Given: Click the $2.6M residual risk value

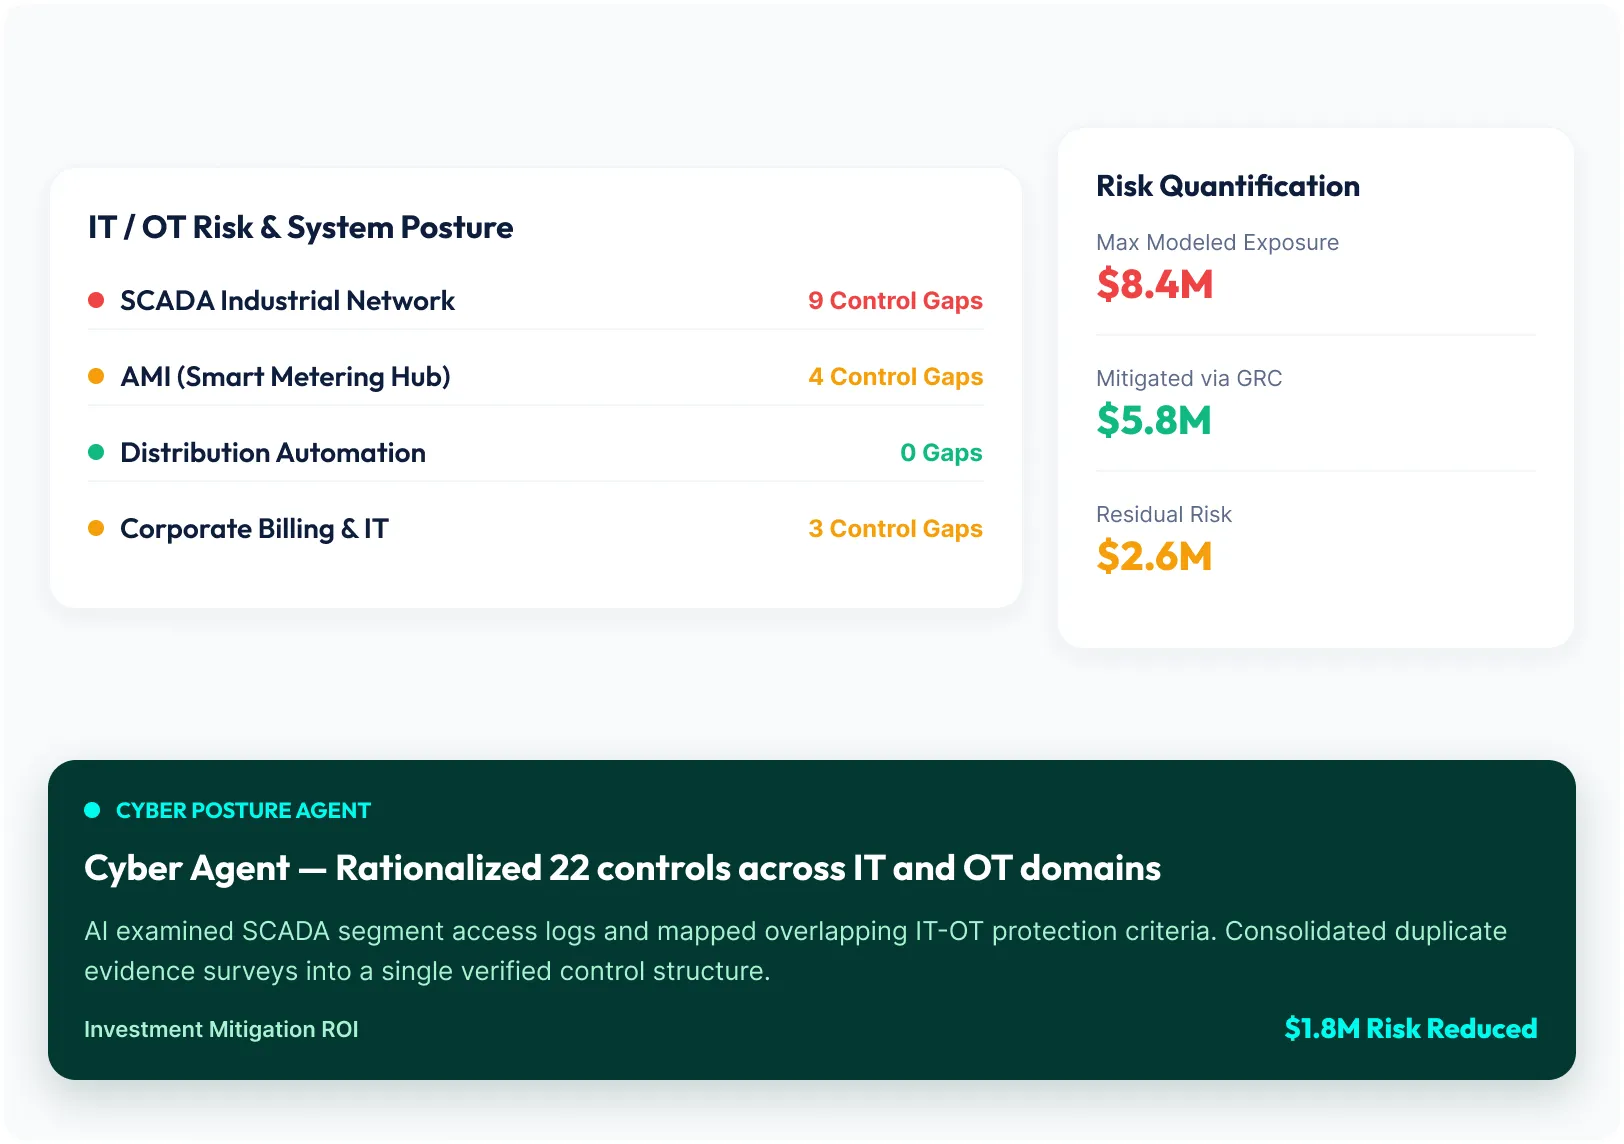Looking at the screenshot, I should click(x=1154, y=556).
